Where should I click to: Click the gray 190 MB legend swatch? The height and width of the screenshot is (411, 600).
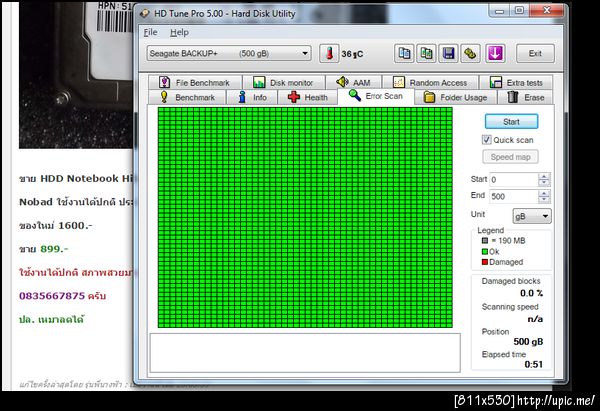tap(485, 241)
